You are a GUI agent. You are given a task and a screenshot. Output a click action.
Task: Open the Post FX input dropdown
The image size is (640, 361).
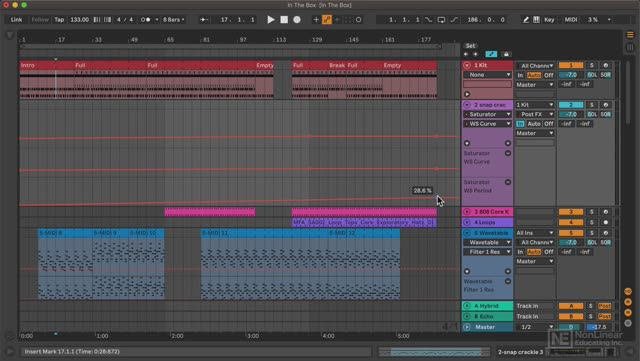(535, 114)
